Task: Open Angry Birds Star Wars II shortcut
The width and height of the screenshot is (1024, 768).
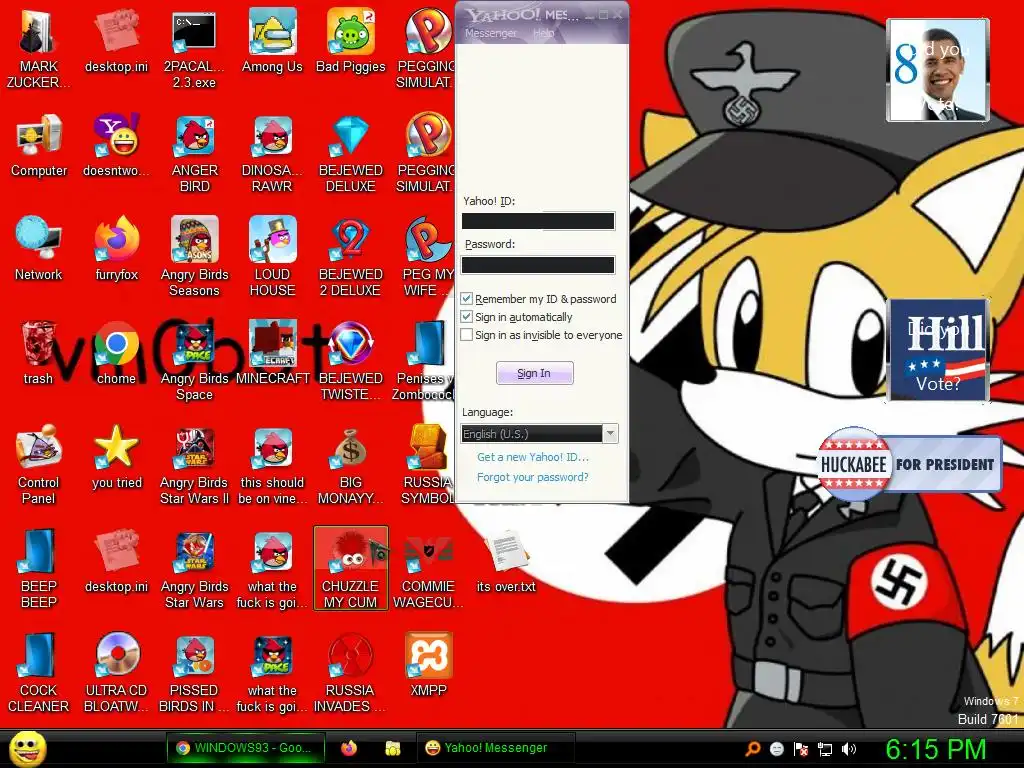Action: click(195, 465)
